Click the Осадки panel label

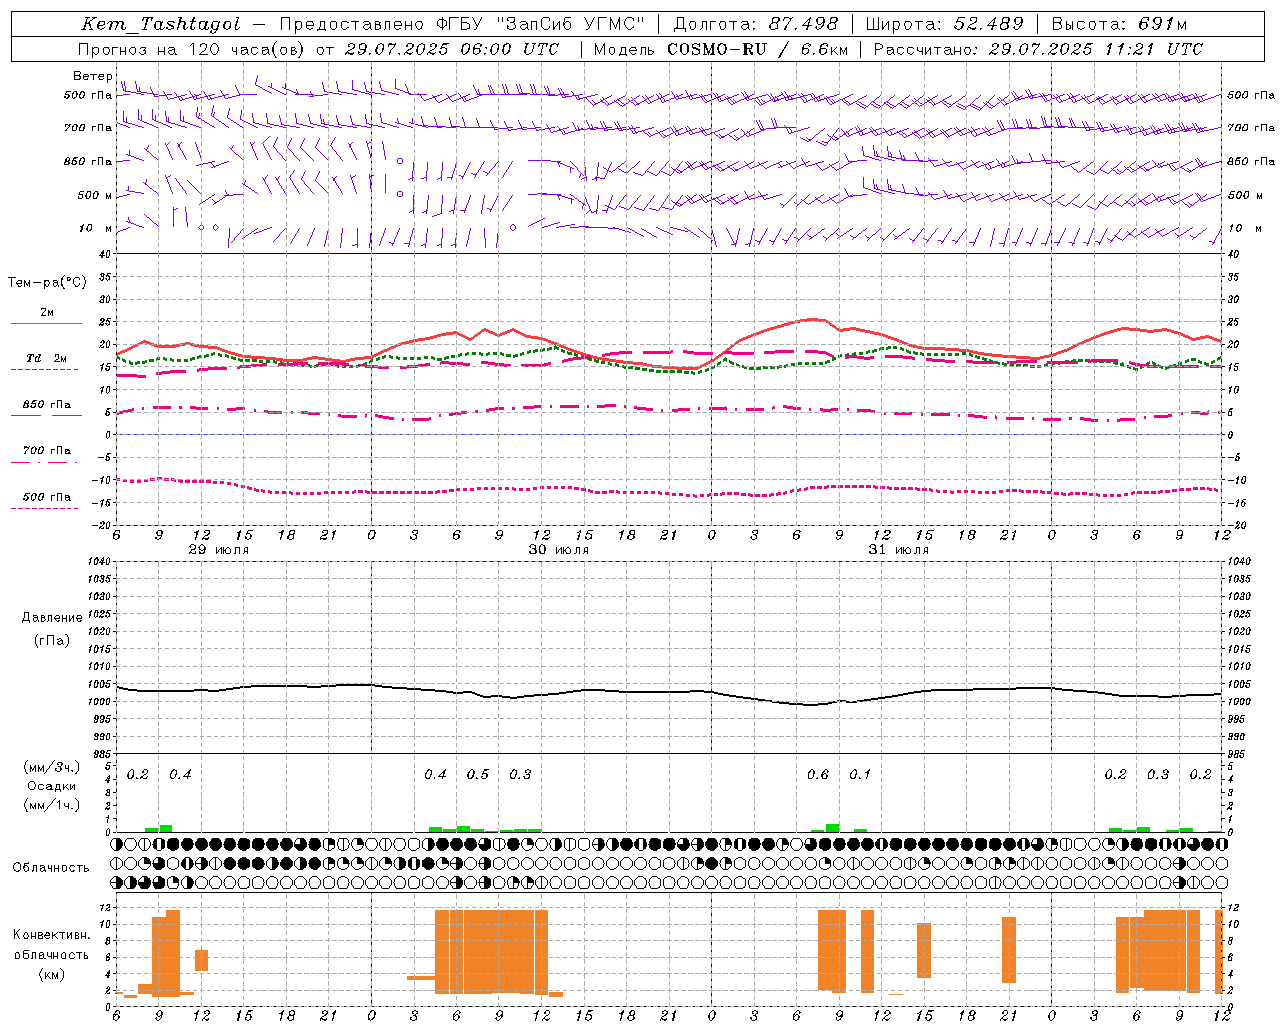52,786
